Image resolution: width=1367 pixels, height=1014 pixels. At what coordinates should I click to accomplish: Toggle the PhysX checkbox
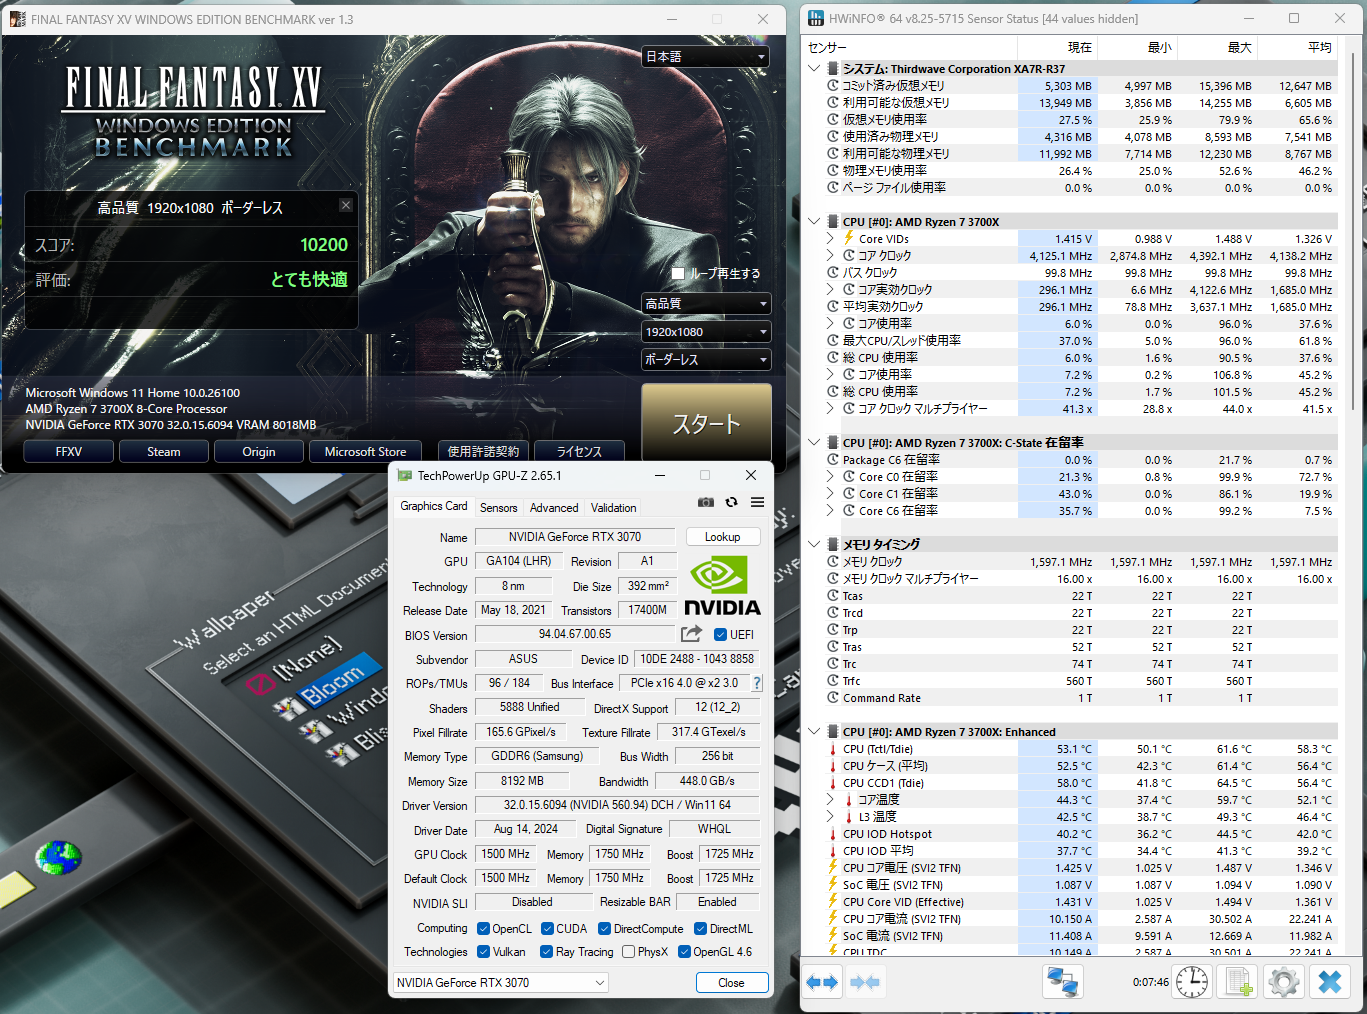tap(628, 952)
